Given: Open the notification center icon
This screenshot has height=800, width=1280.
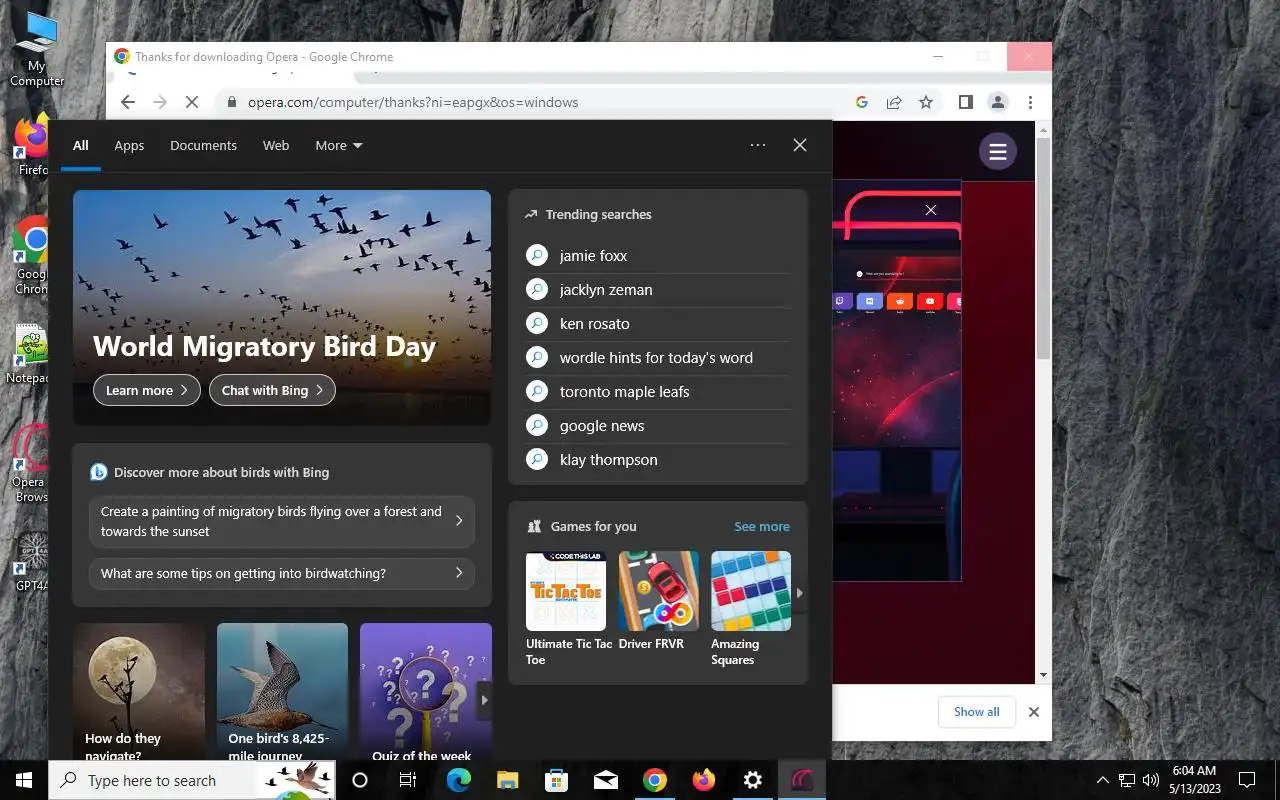Looking at the screenshot, I should coord(1247,780).
